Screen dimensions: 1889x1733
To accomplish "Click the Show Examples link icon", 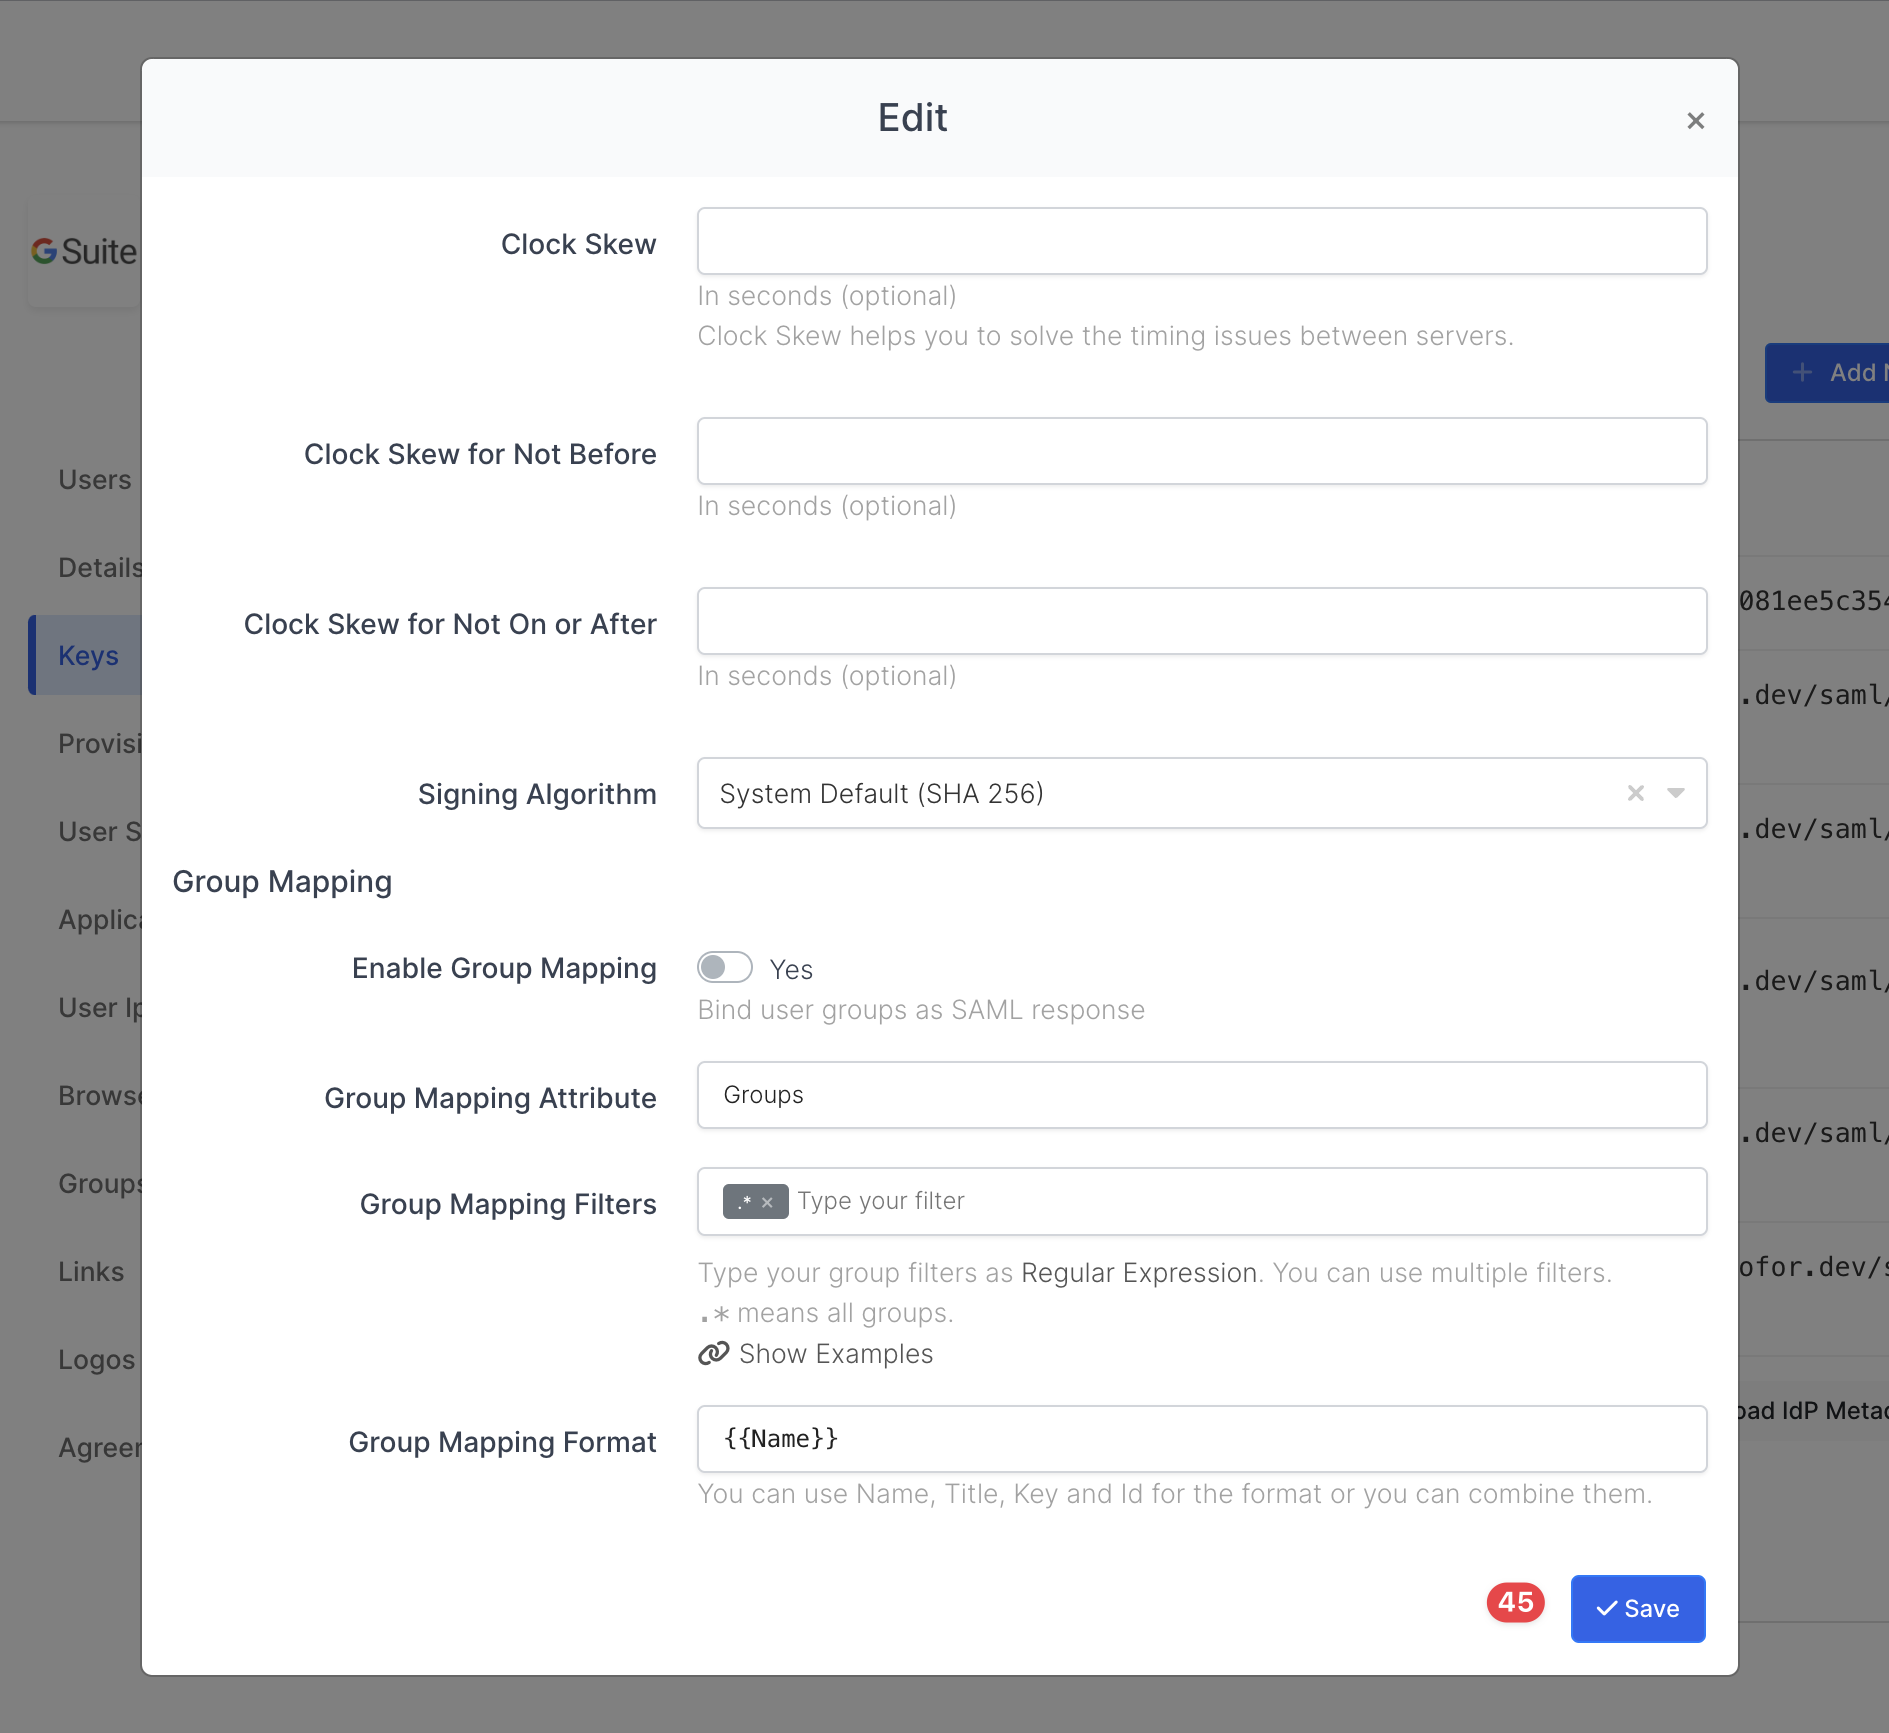I will click(714, 1354).
